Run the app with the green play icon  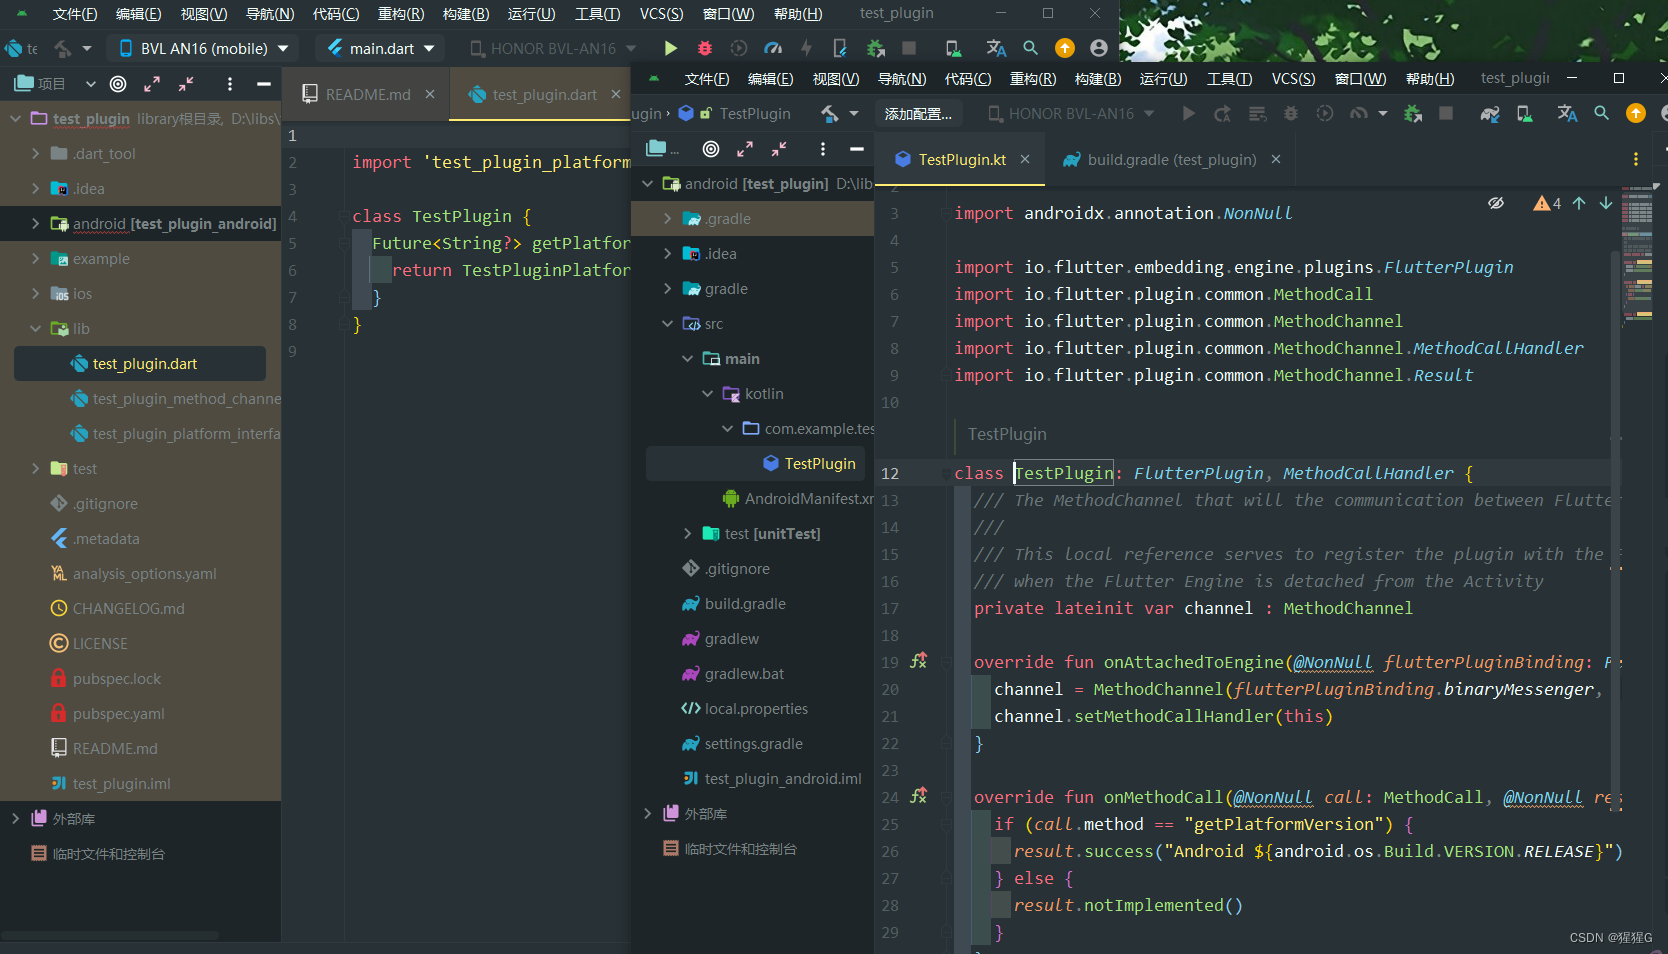point(670,48)
